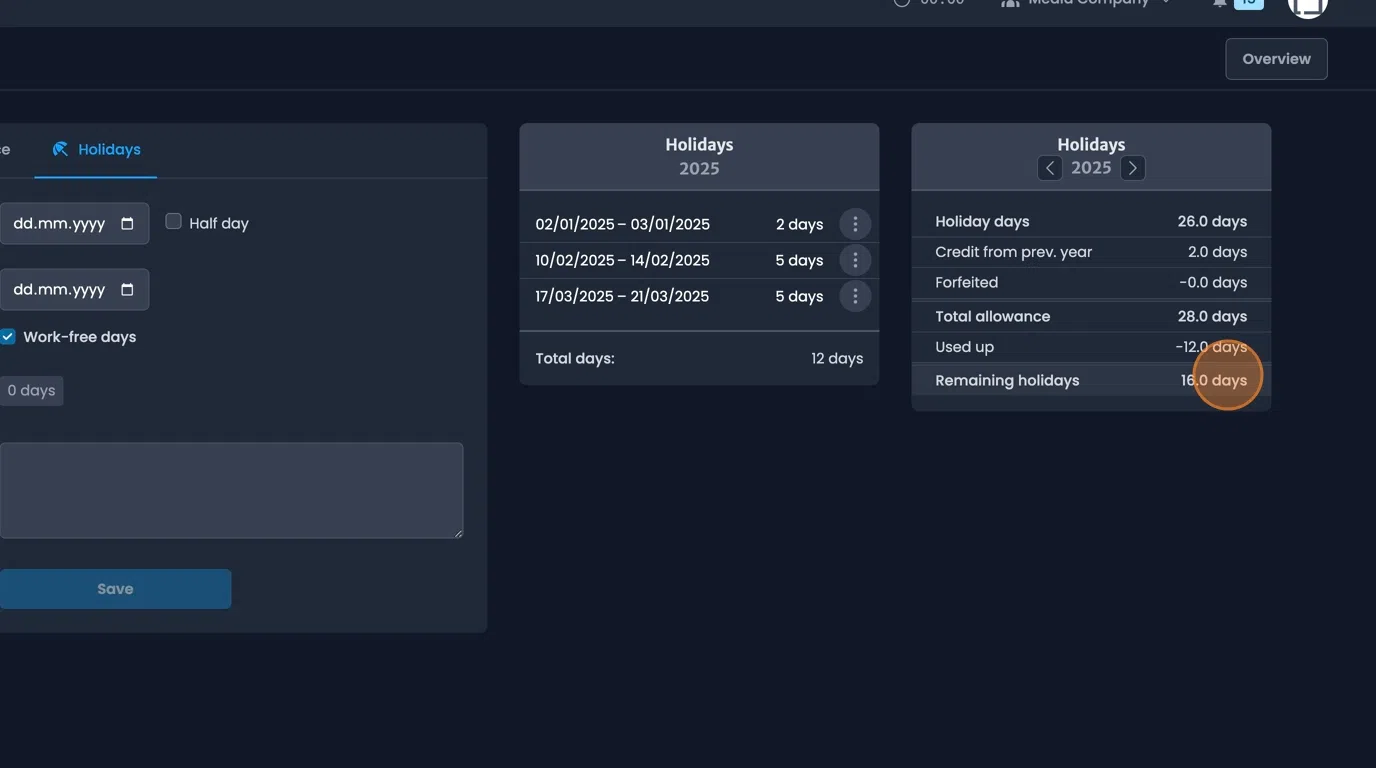Click the highlighted Remaining holidays value
Screen dimensions: 1376x768
tap(1213, 380)
